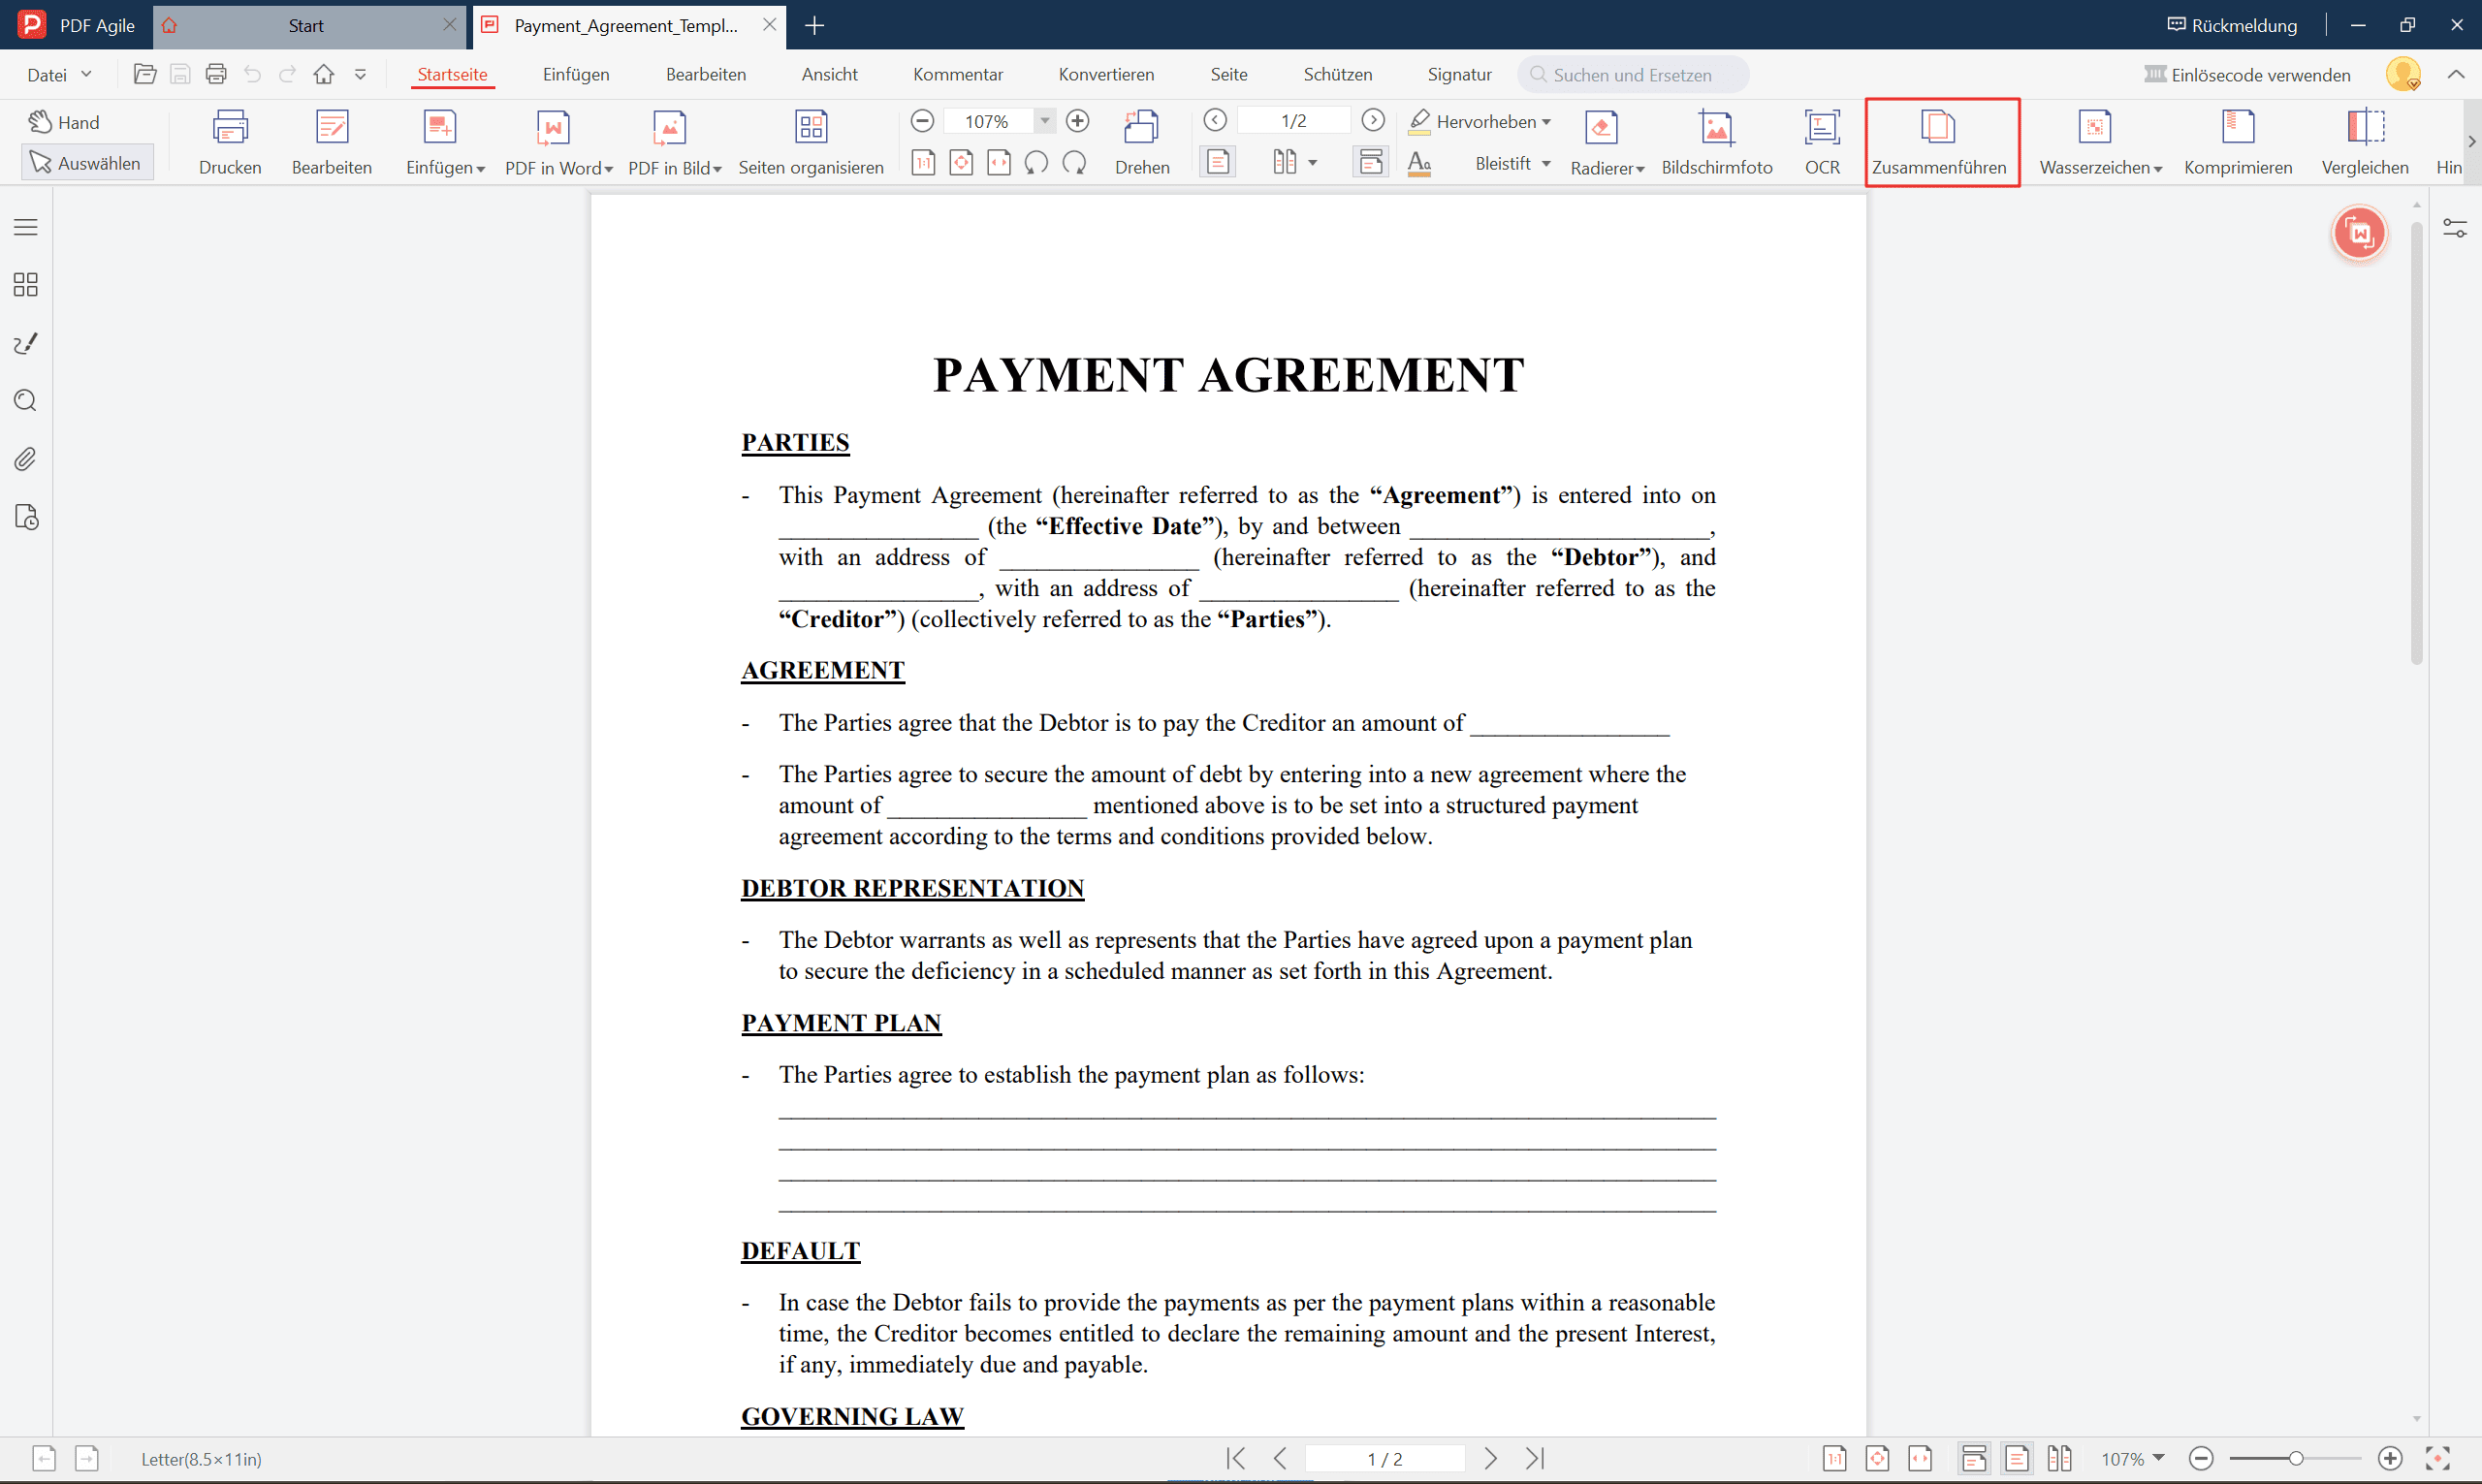Switch to the Kommentar tab

click(x=958, y=74)
